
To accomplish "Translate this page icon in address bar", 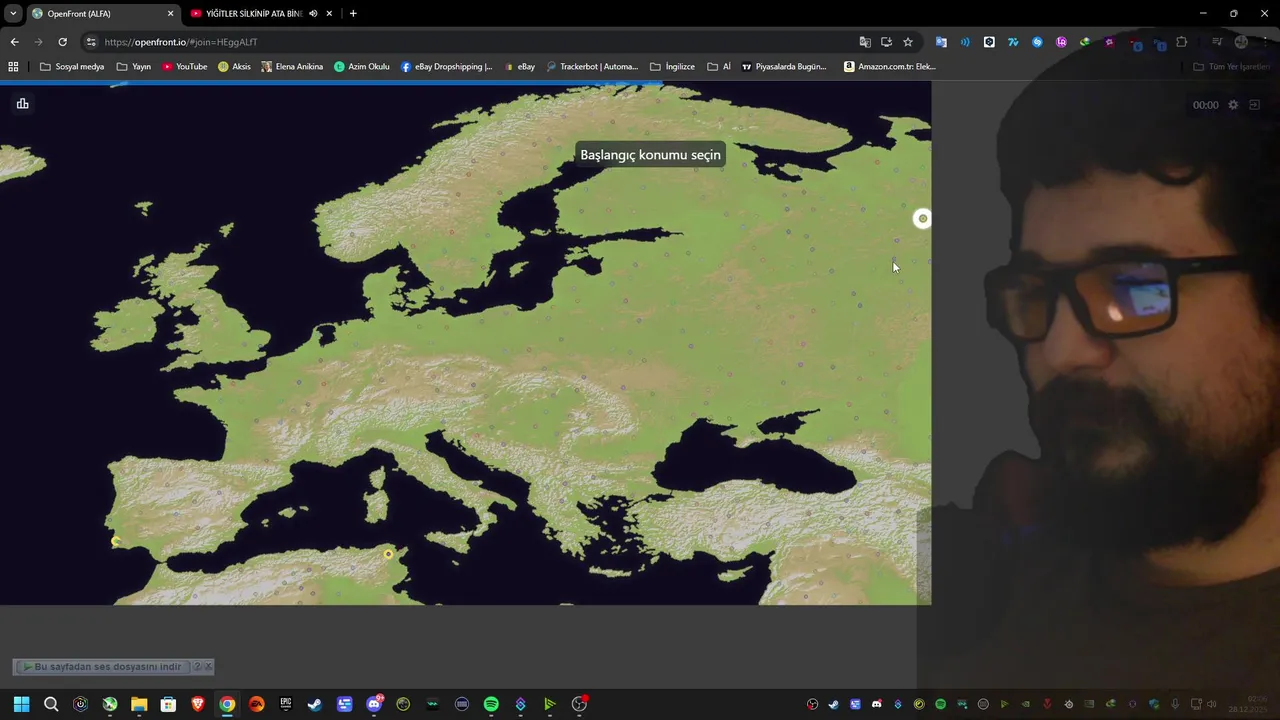I will click(865, 42).
